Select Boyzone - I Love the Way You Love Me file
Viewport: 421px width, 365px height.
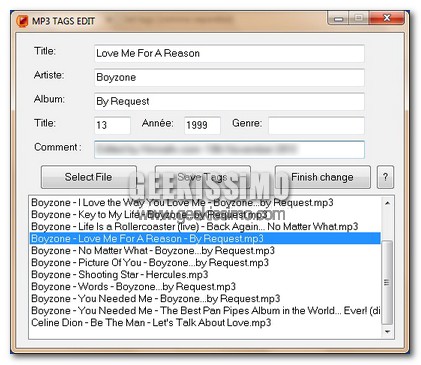[205, 203]
